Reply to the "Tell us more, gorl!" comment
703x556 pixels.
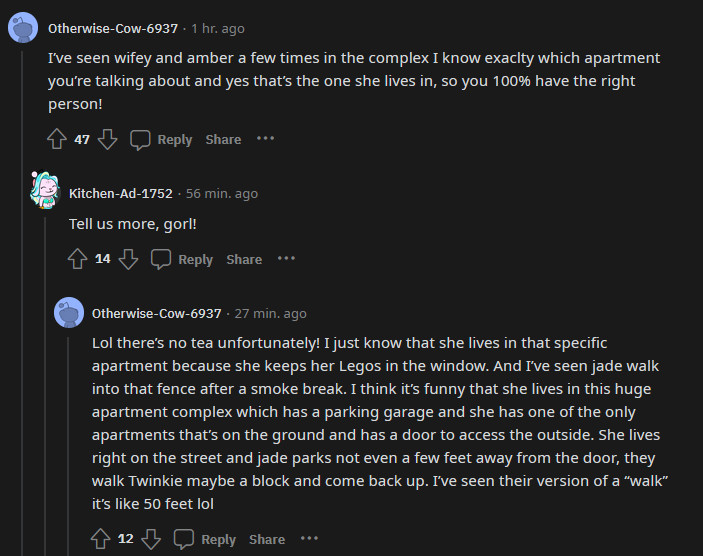tap(182, 259)
